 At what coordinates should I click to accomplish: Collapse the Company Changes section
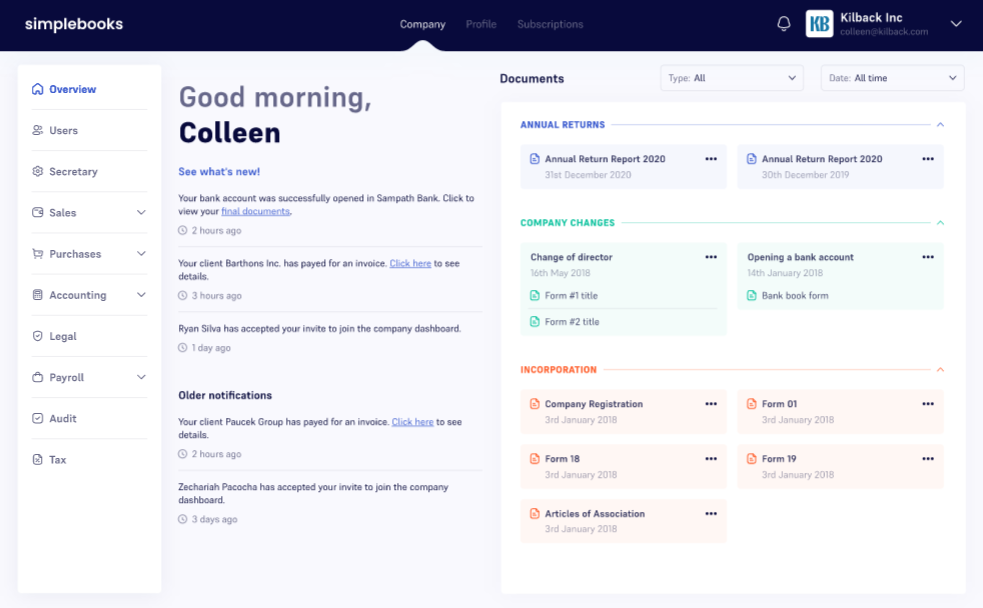(940, 223)
